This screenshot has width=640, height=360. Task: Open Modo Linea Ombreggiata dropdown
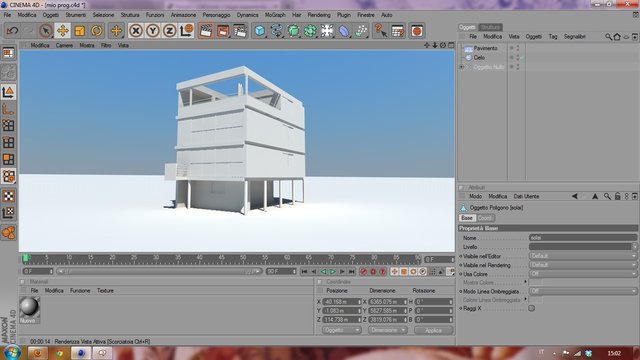coord(583,291)
